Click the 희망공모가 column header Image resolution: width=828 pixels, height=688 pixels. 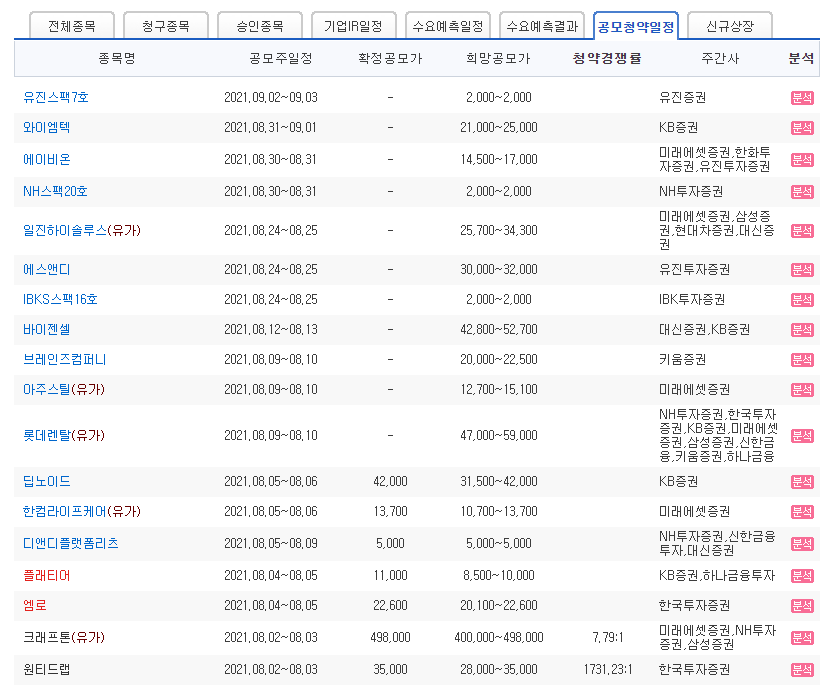point(498,58)
